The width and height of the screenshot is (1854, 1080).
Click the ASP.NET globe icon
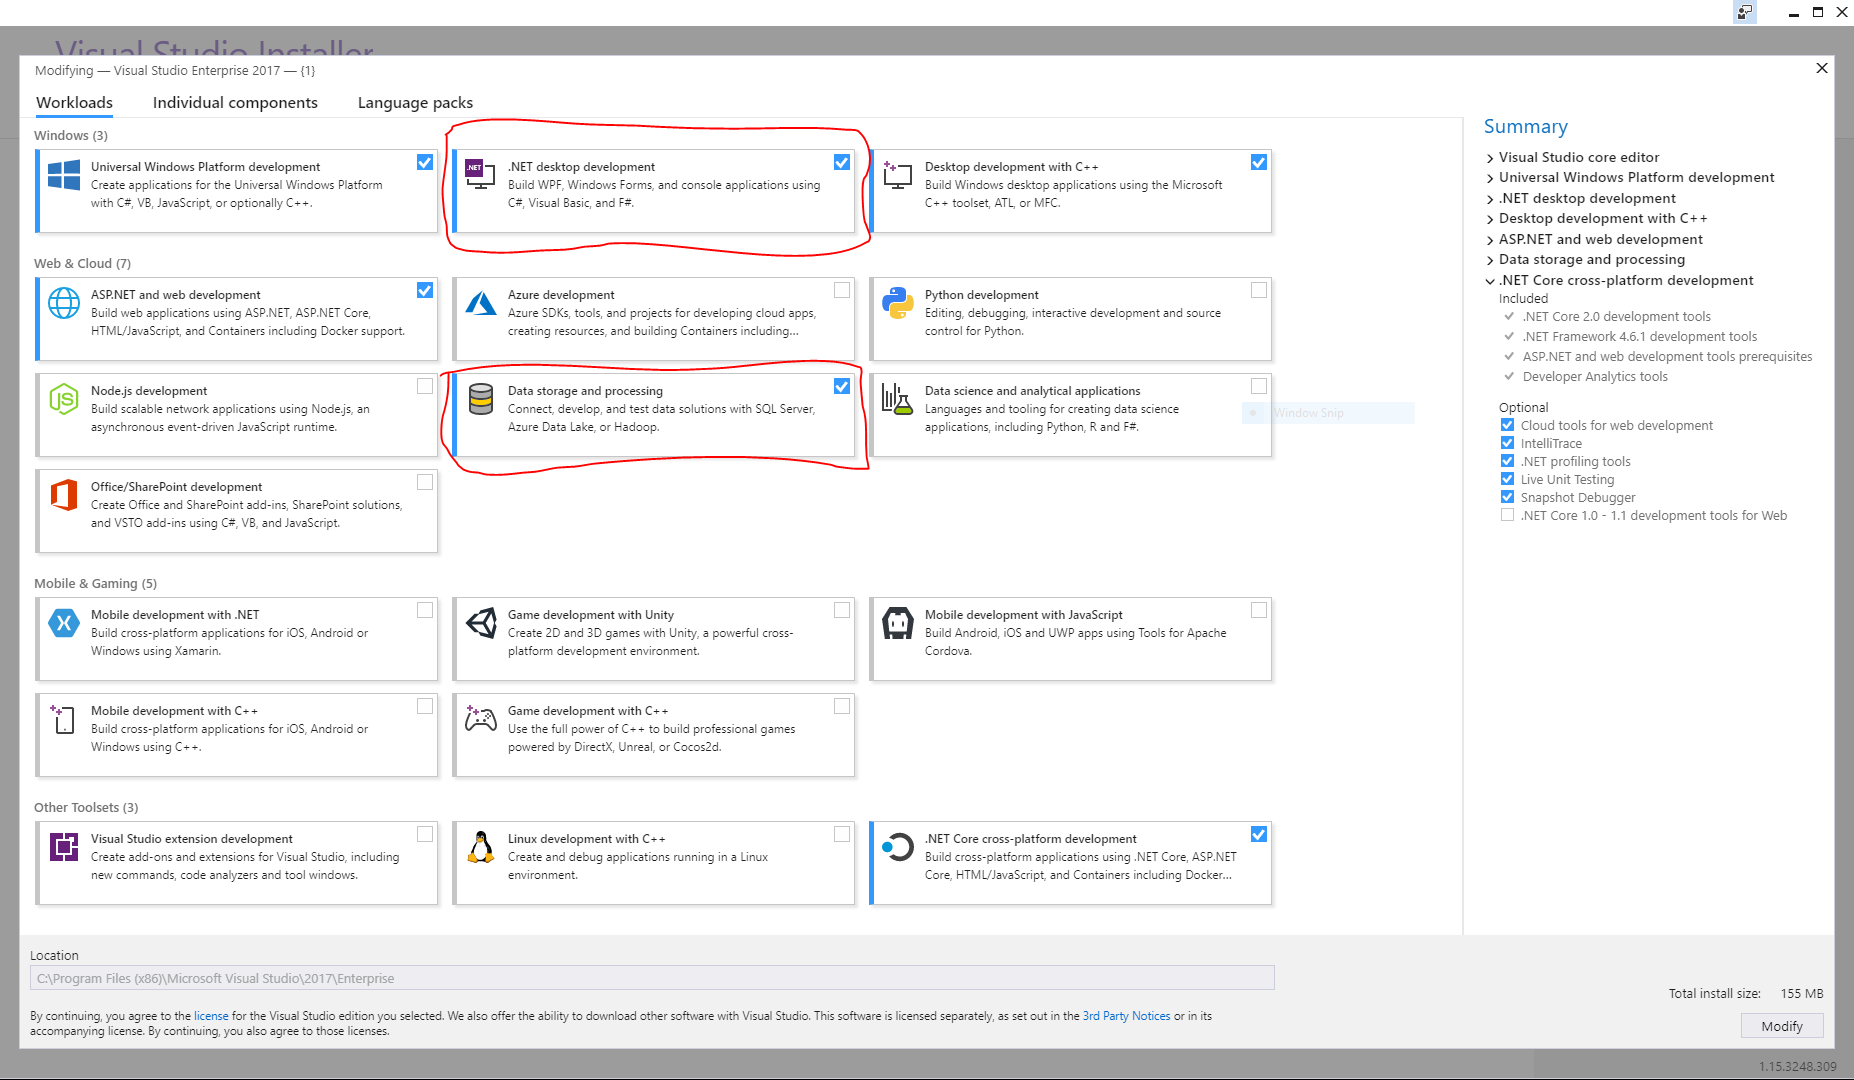[x=64, y=302]
